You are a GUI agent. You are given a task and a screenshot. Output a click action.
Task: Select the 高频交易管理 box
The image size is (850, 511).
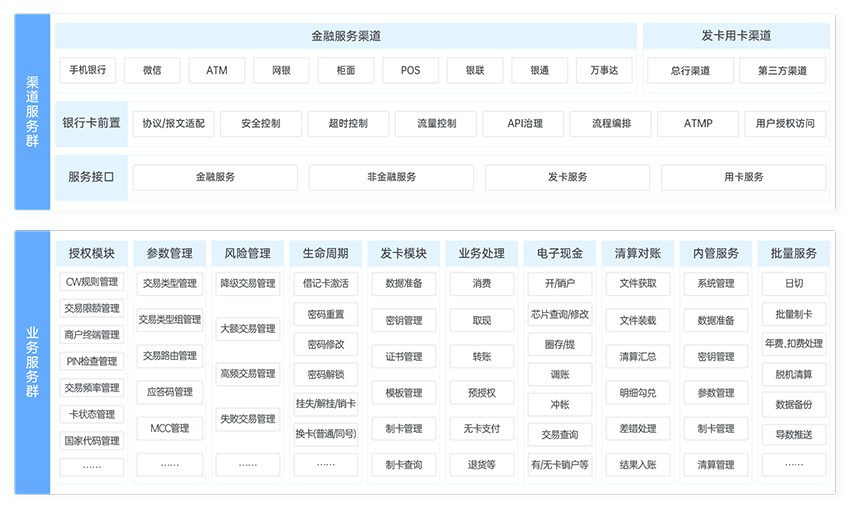(248, 374)
